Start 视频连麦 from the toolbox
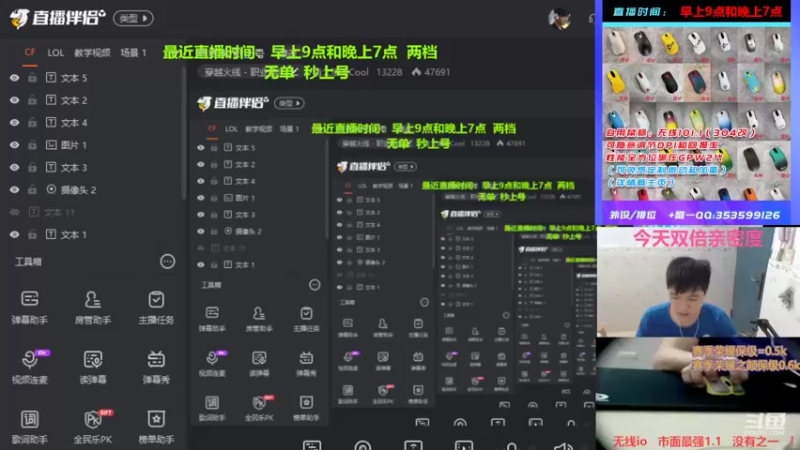Image resolution: width=800 pixels, height=450 pixels. 30,367
